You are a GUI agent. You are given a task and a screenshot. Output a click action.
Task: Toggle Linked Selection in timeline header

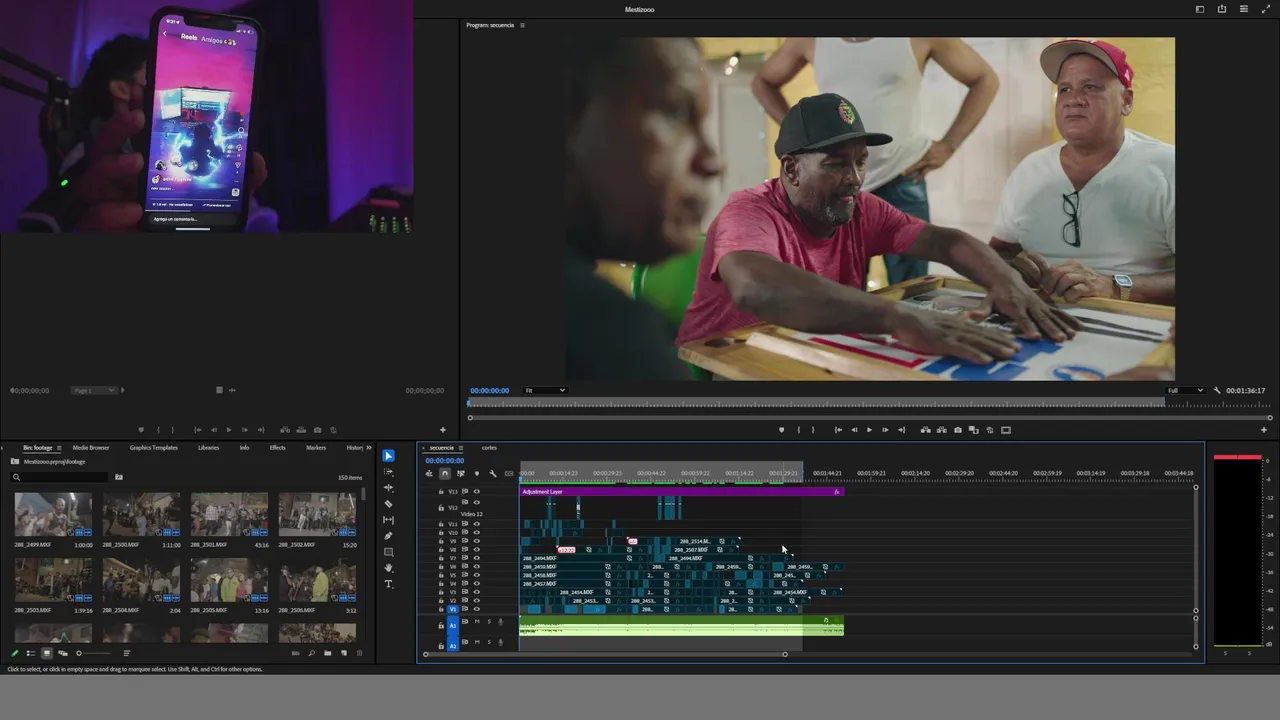click(x=461, y=473)
